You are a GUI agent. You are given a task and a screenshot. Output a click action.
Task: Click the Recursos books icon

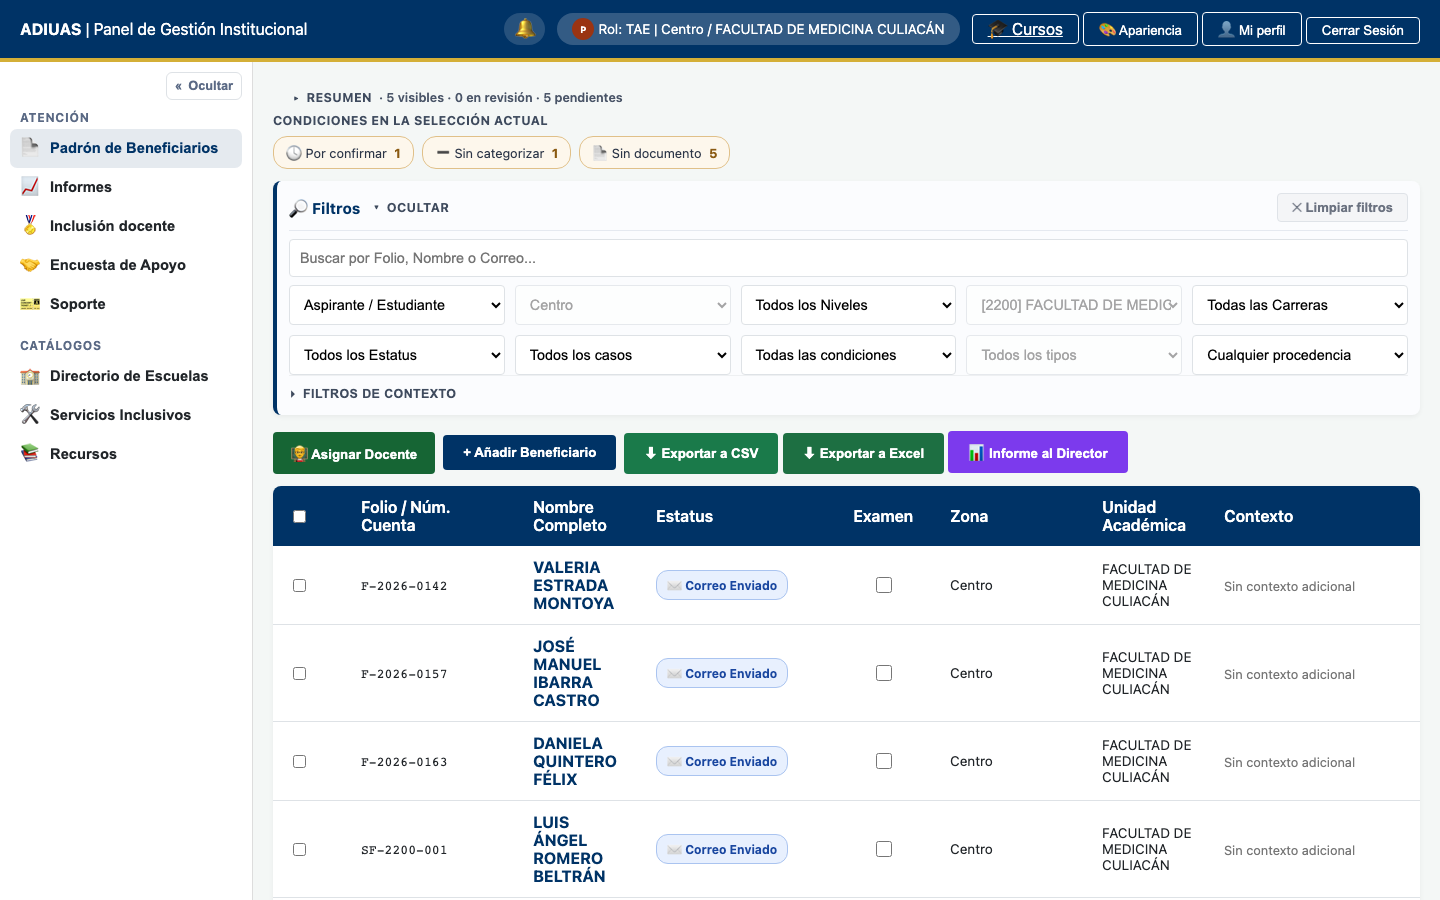(x=30, y=454)
